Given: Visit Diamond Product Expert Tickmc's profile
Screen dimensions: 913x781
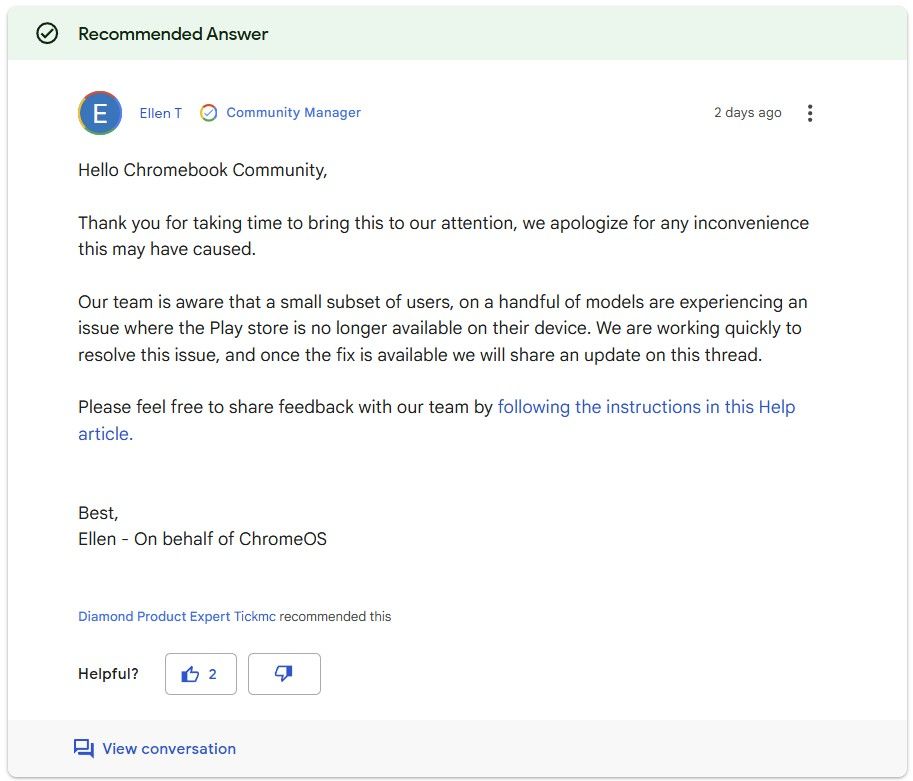Looking at the screenshot, I should coord(177,617).
